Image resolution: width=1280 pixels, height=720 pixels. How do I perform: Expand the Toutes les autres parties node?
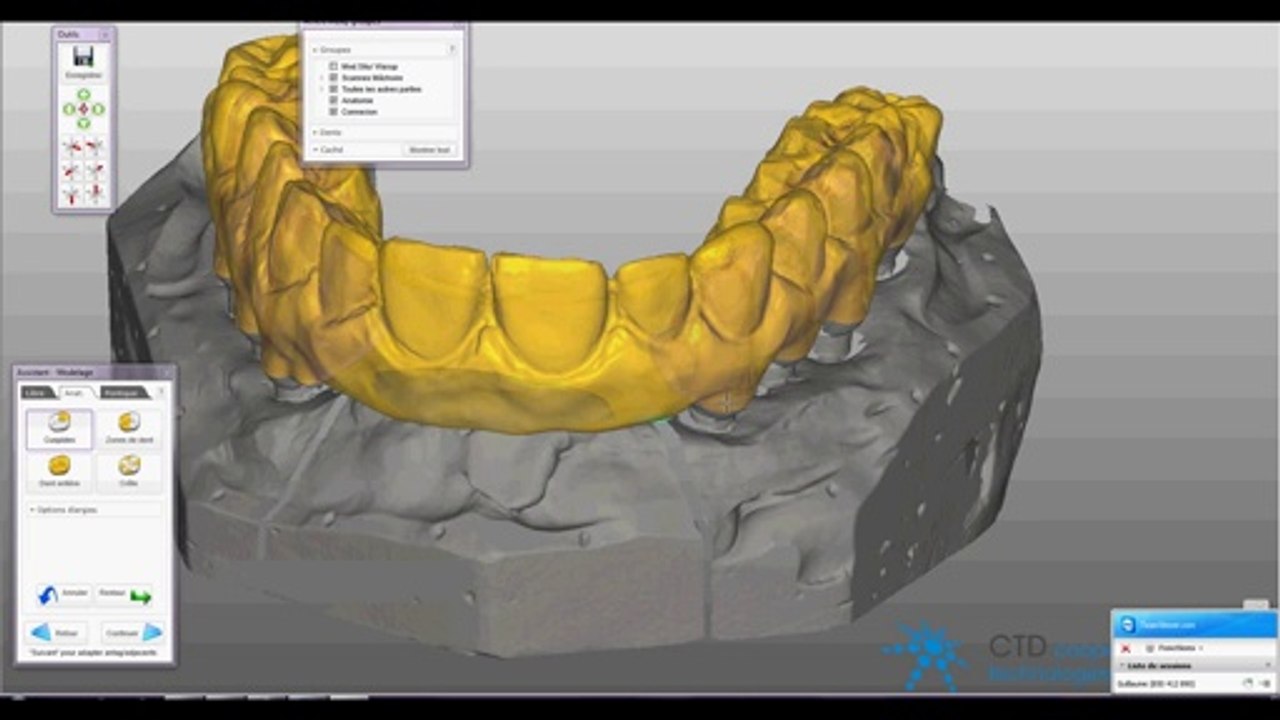click(321, 89)
